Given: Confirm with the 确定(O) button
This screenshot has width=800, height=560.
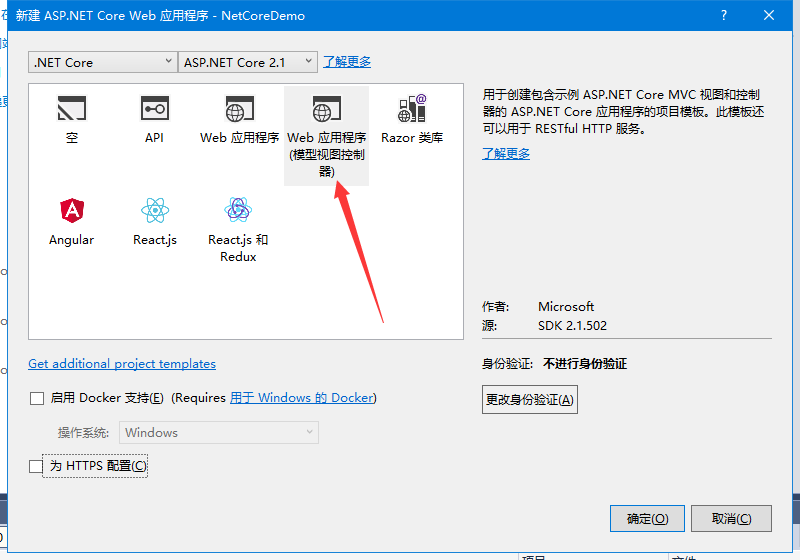Looking at the screenshot, I should [x=647, y=519].
